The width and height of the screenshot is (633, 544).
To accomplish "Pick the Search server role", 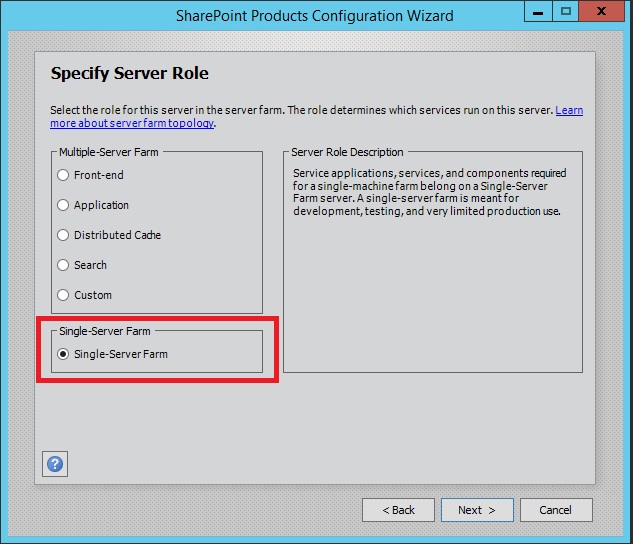I will click(x=63, y=265).
